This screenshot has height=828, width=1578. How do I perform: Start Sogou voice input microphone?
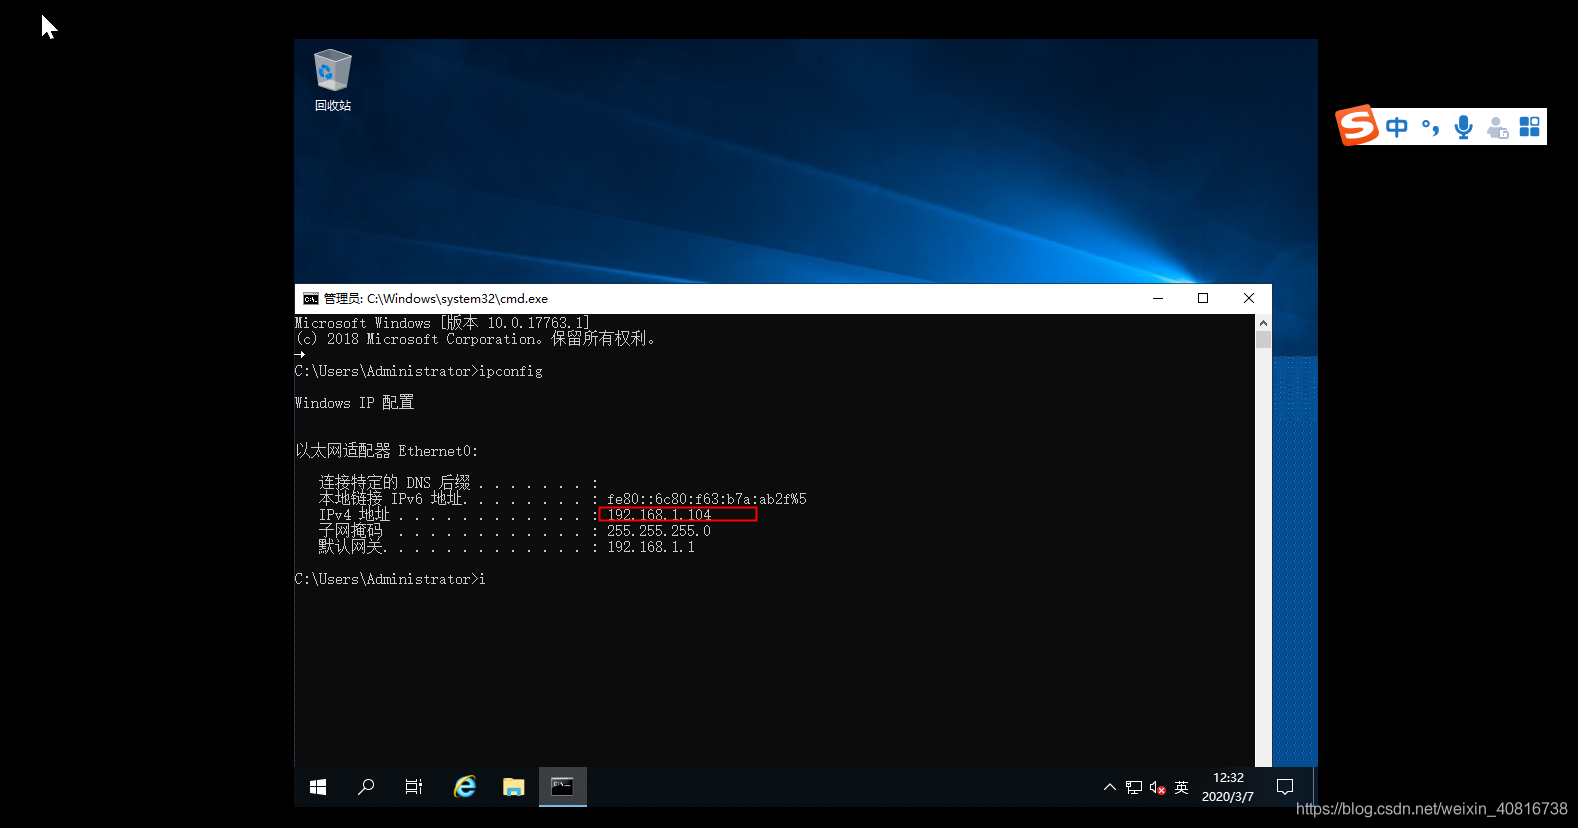[1464, 127]
